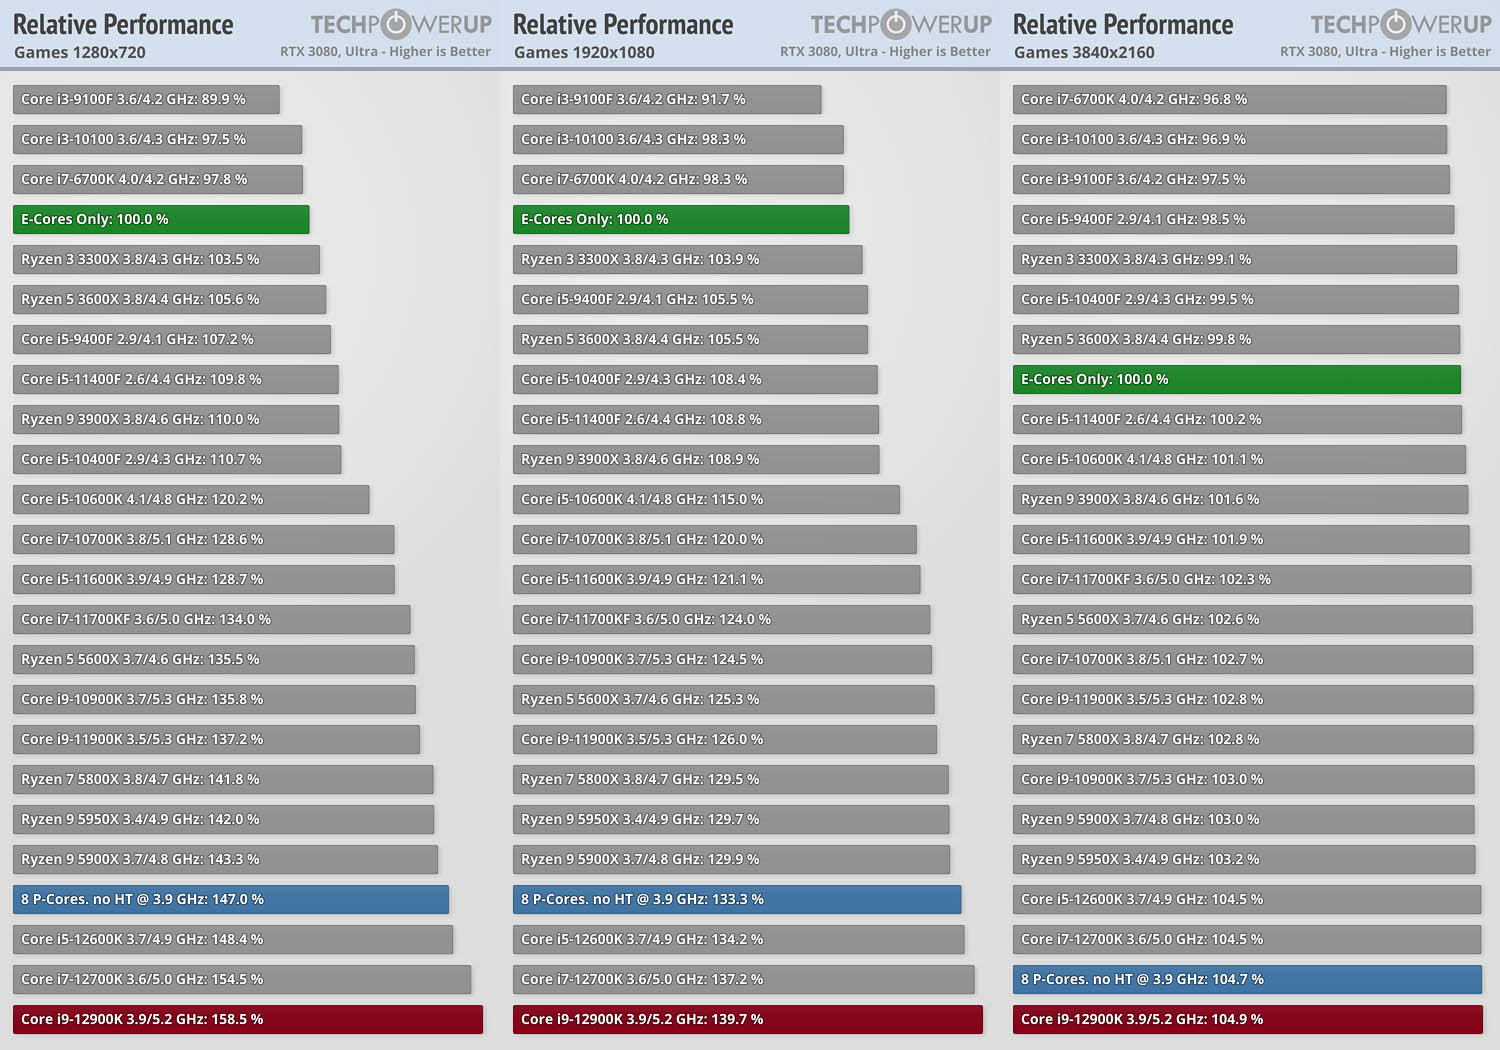This screenshot has height=1050, width=1500.
Task: Click Core i9-10900K 135.8 % bar
Action: [214, 699]
